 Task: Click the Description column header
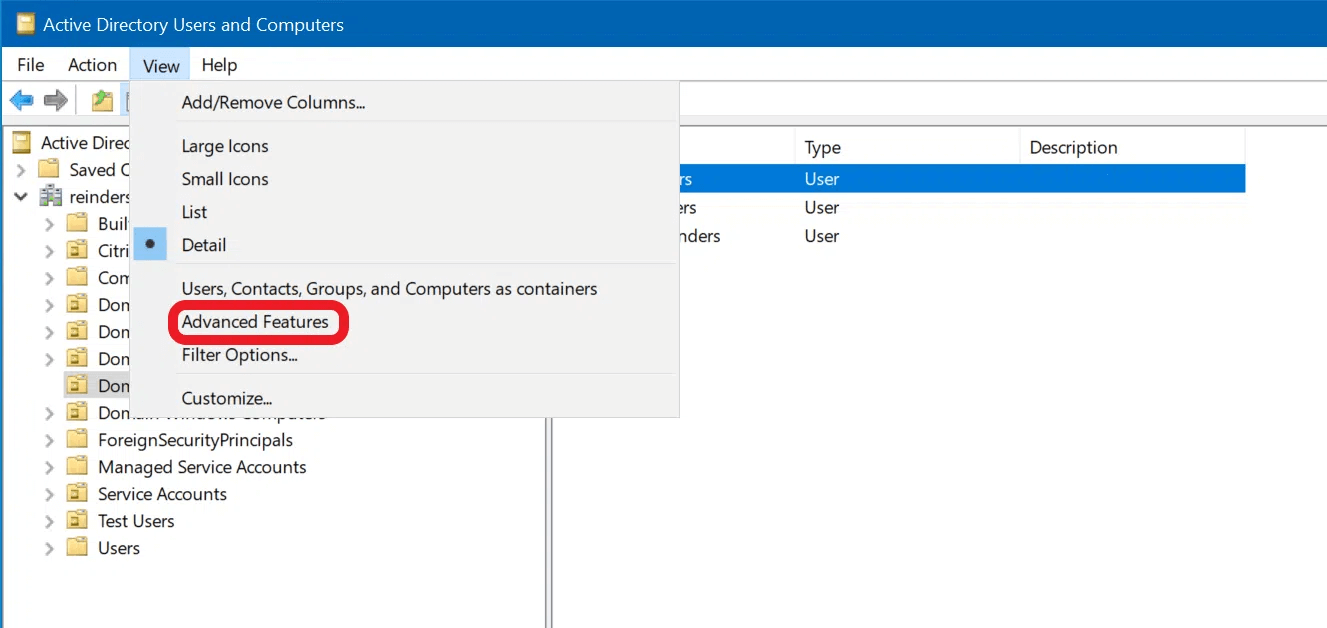point(1073,147)
